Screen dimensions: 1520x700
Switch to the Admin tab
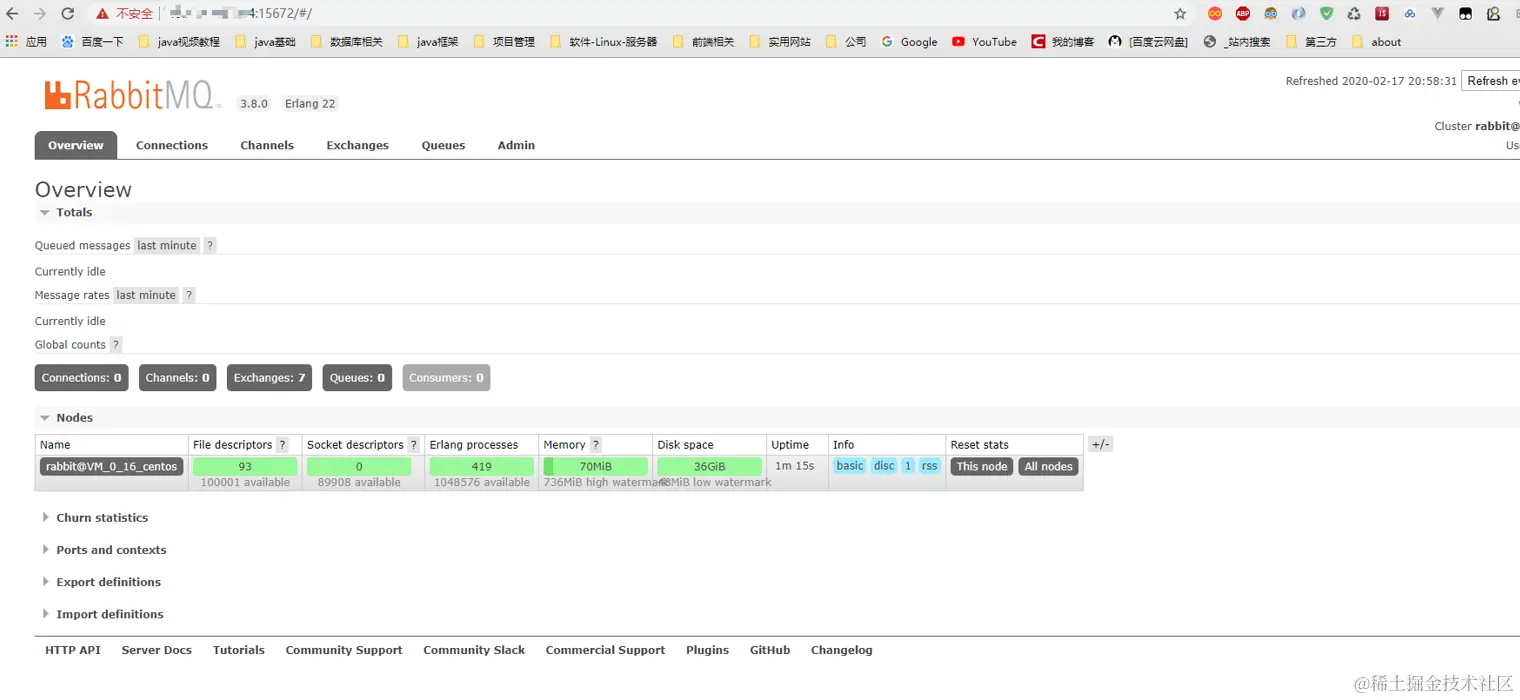pos(516,145)
